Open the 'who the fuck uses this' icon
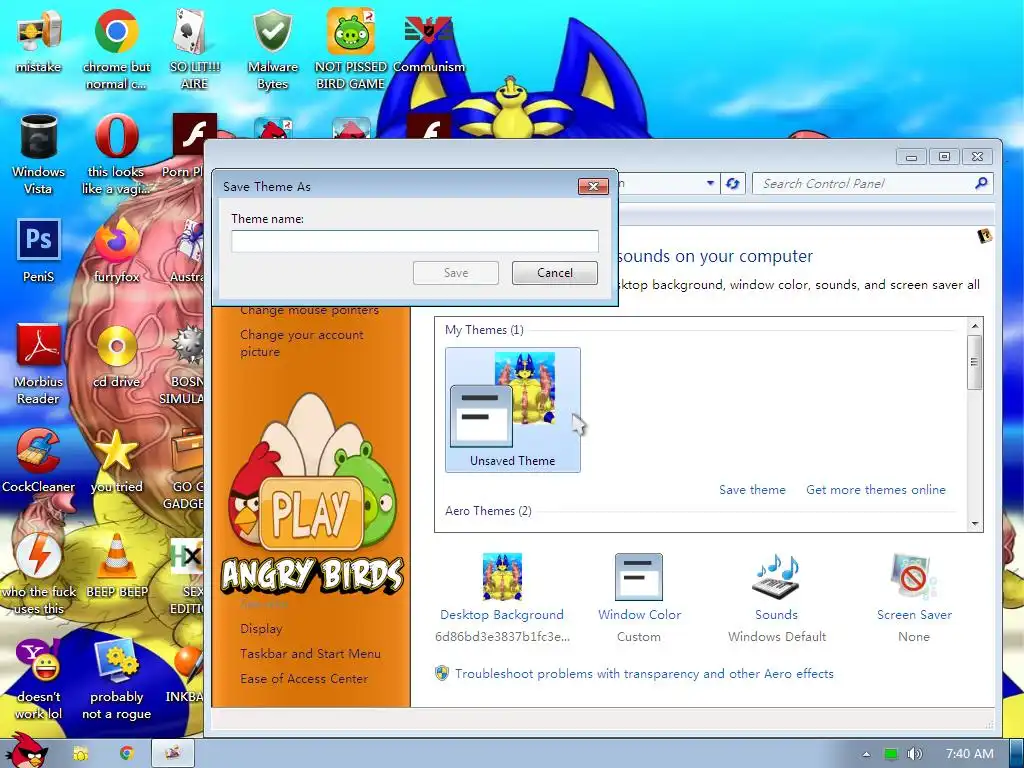The image size is (1024, 768). click(x=39, y=574)
